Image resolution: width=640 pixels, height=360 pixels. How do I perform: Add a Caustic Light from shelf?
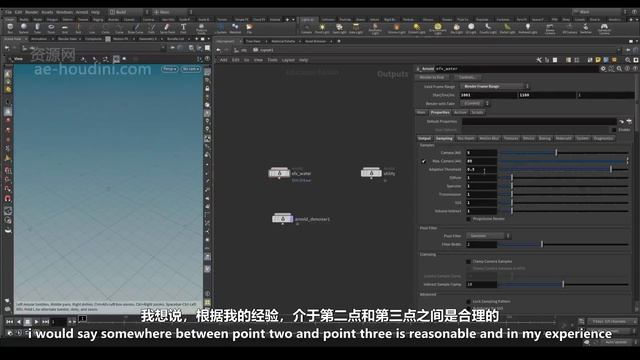tap(488, 28)
